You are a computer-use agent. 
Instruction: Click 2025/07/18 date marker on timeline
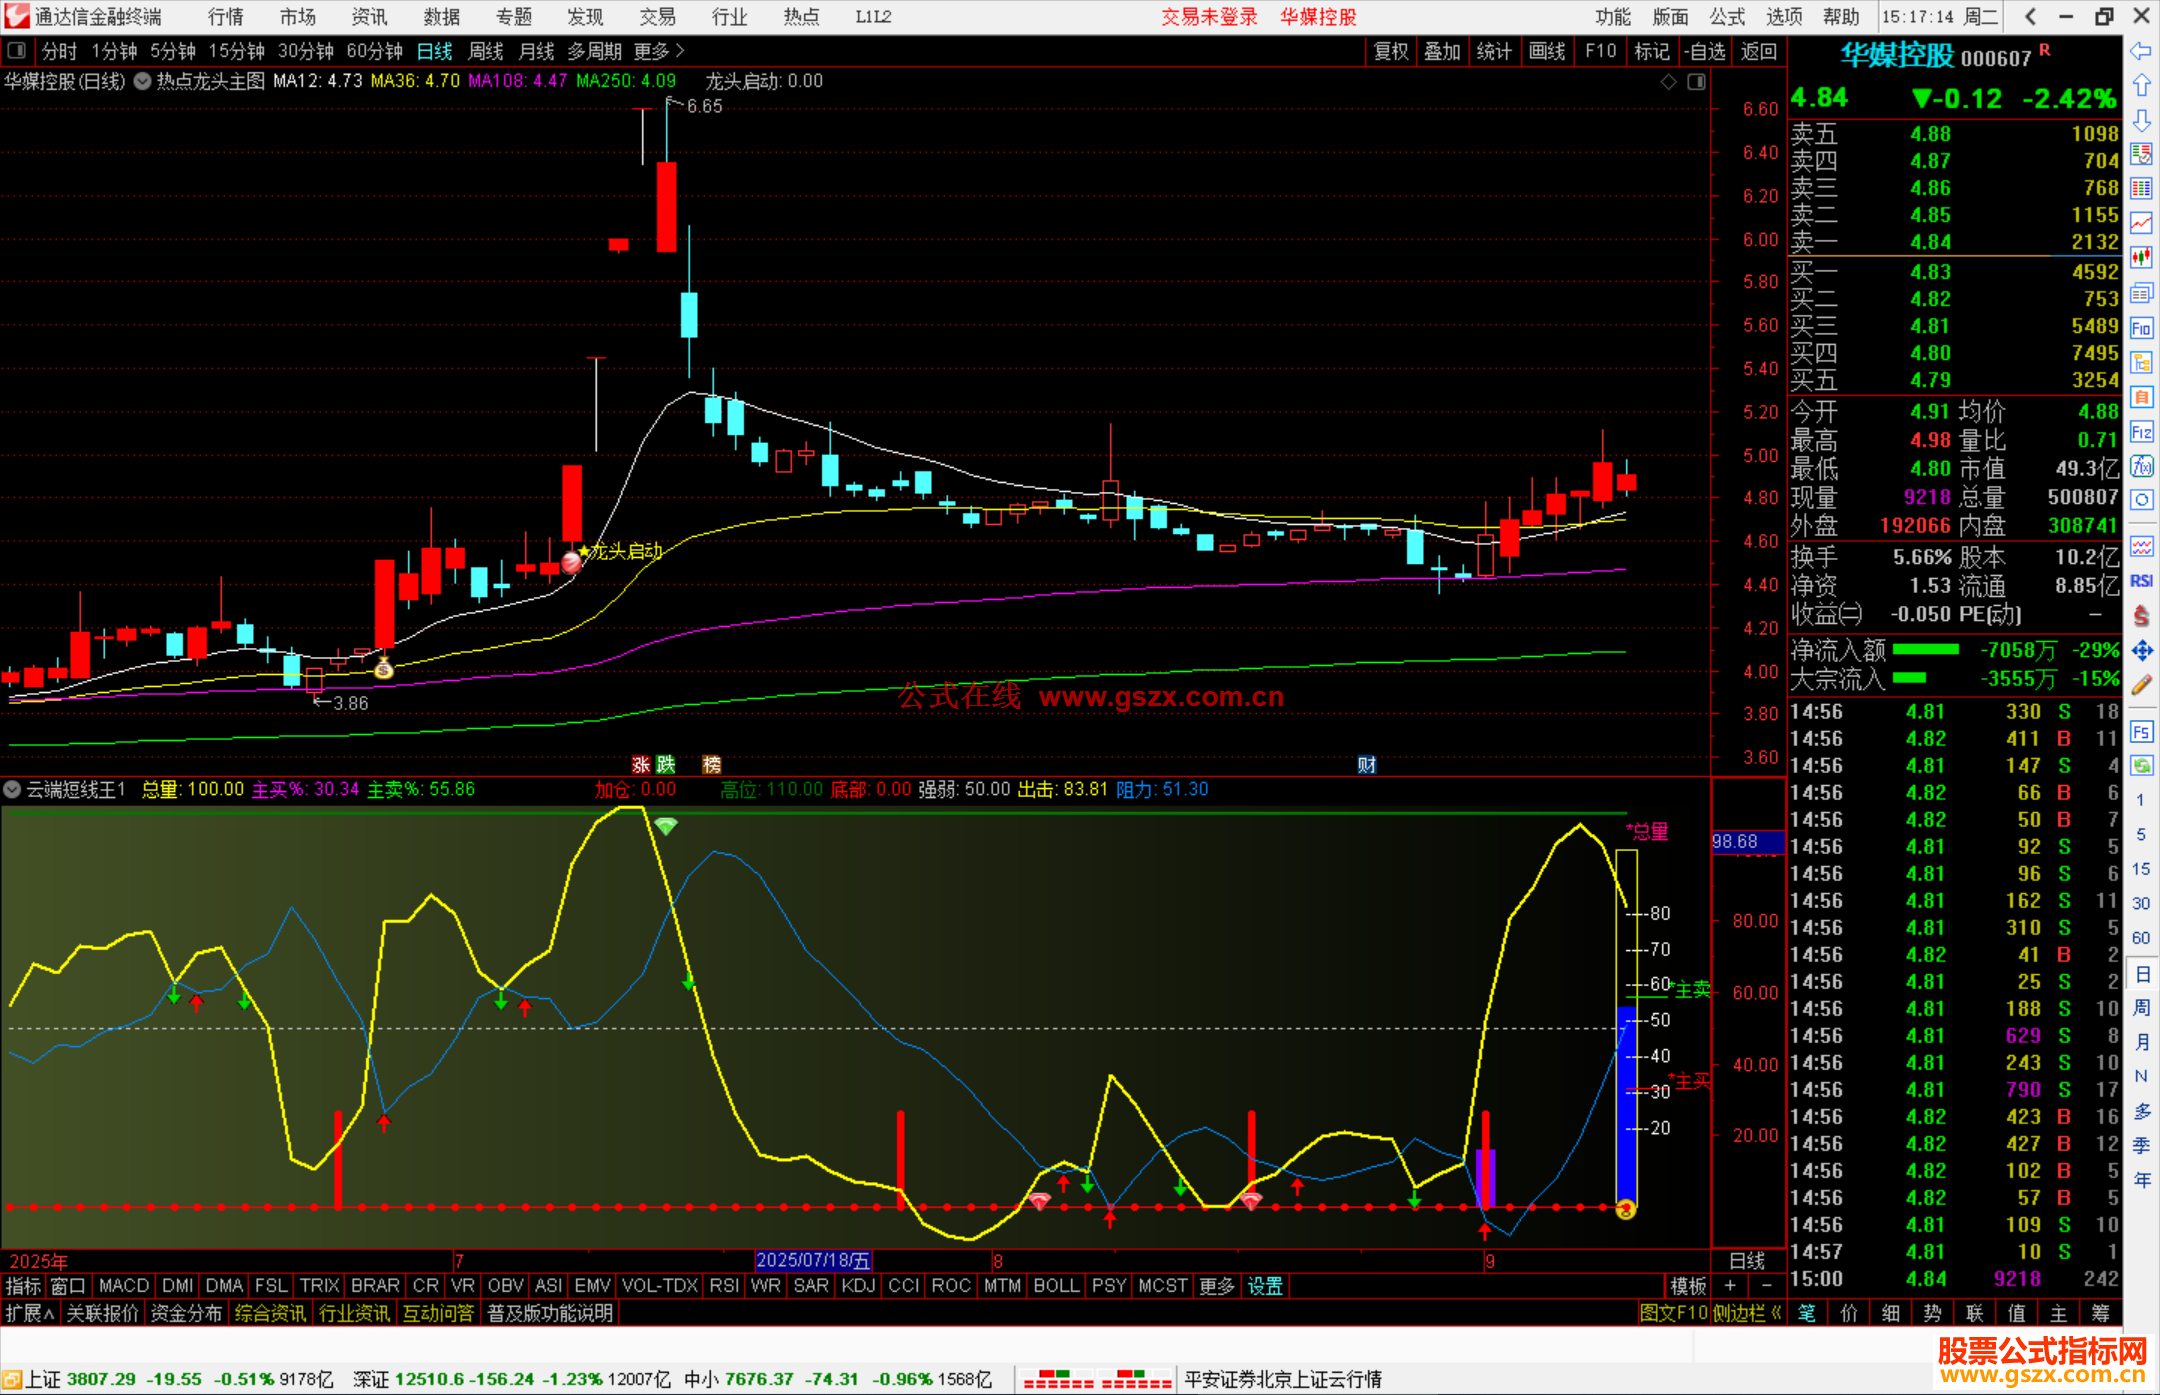point(813,1260)
